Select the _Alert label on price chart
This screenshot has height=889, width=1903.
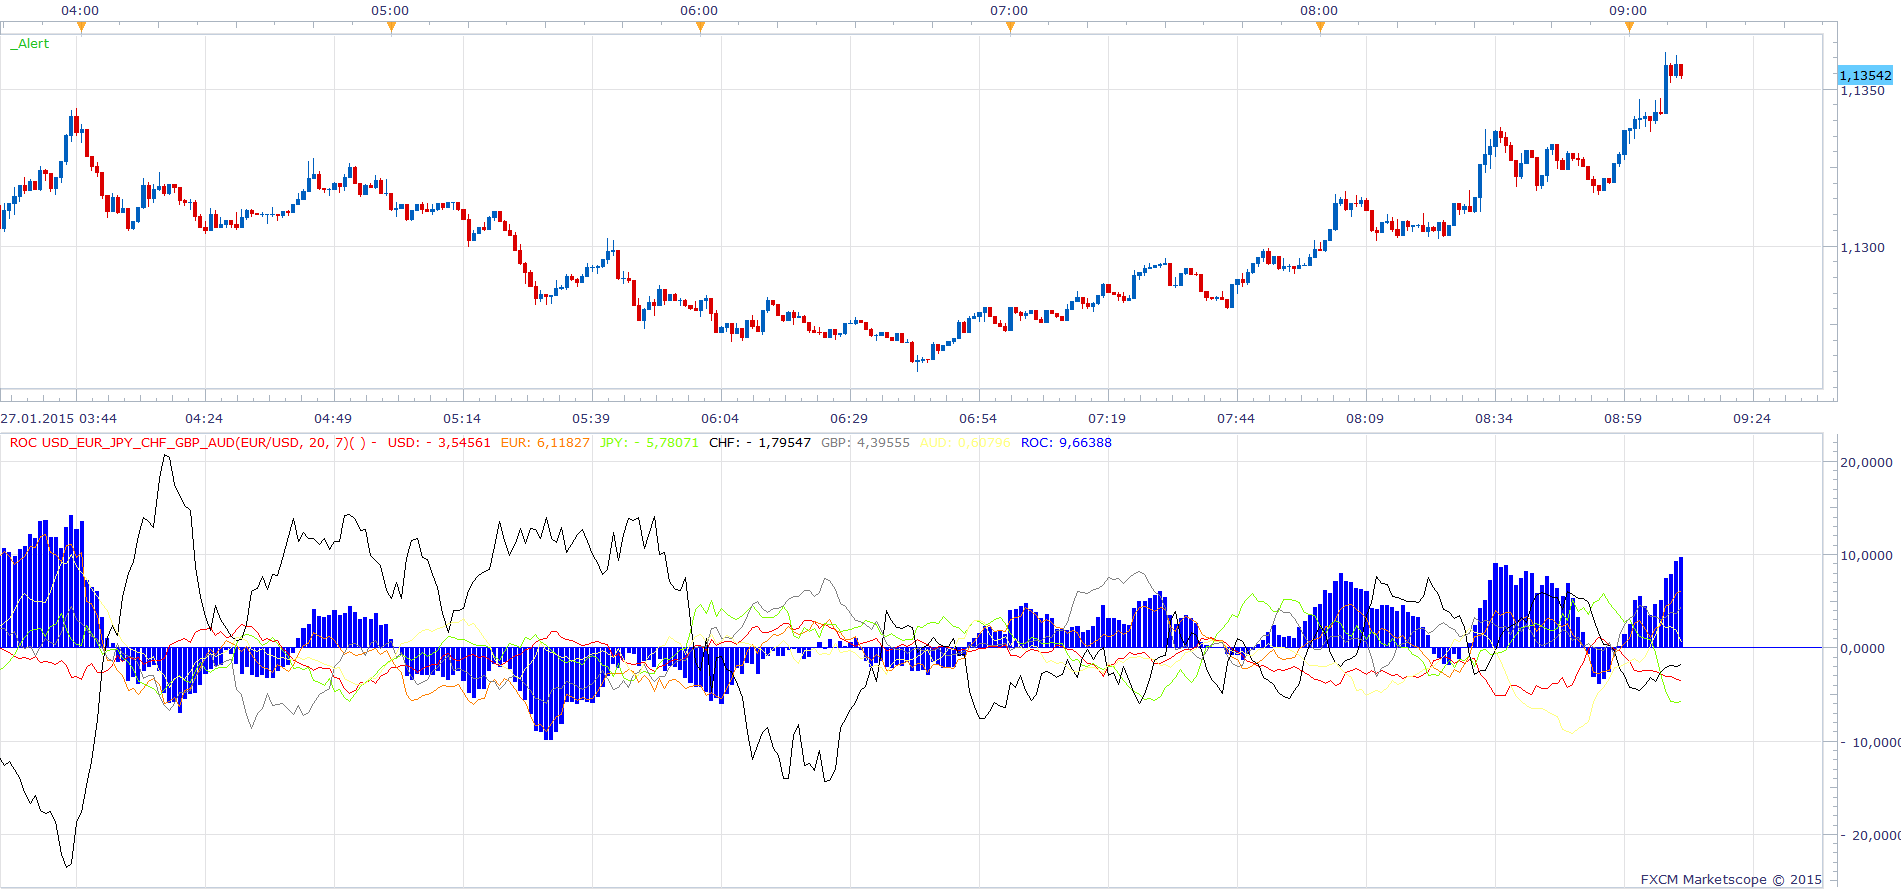pos(30,44)
